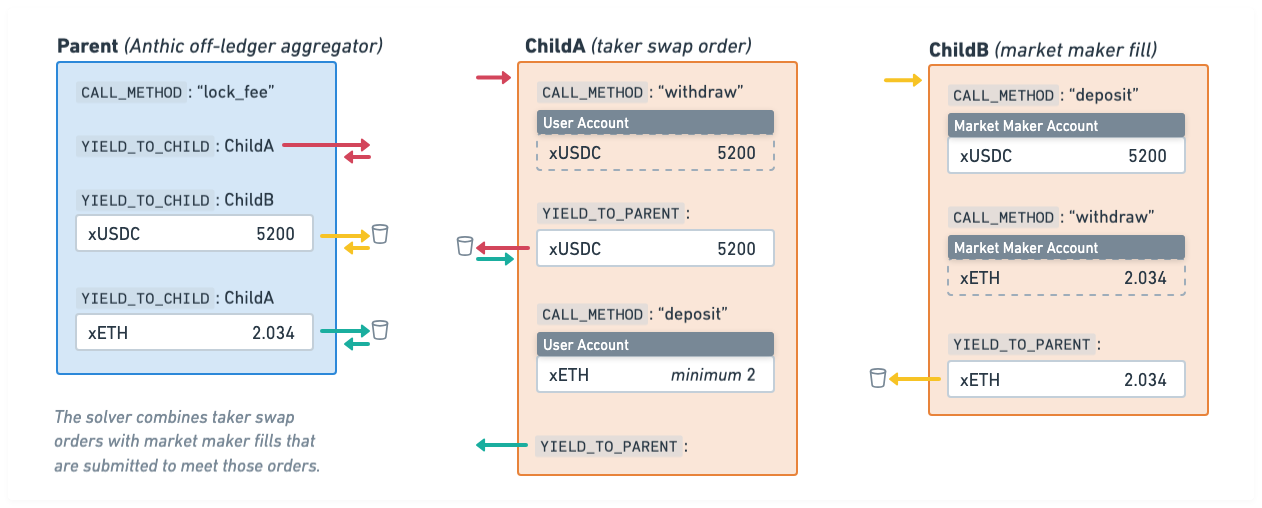Click the xETH minimum 2 box
1262x508 pixels.
pos(655,375)
